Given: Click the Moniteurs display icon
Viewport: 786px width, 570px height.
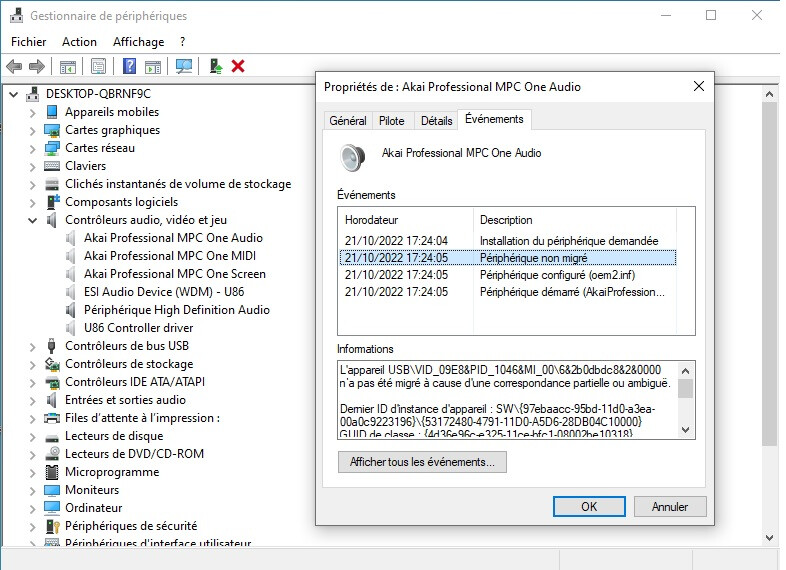Looking at the screenshot, I should point(52,490).
